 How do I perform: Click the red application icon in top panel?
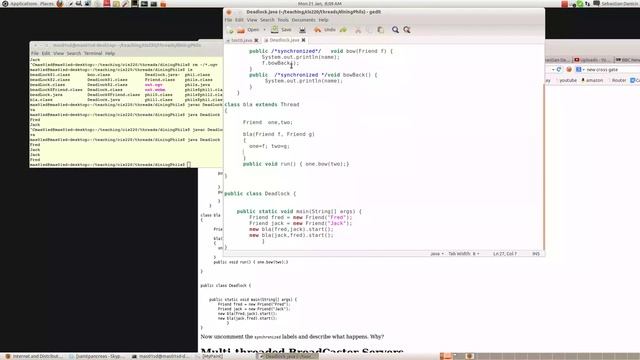point(107,4)
